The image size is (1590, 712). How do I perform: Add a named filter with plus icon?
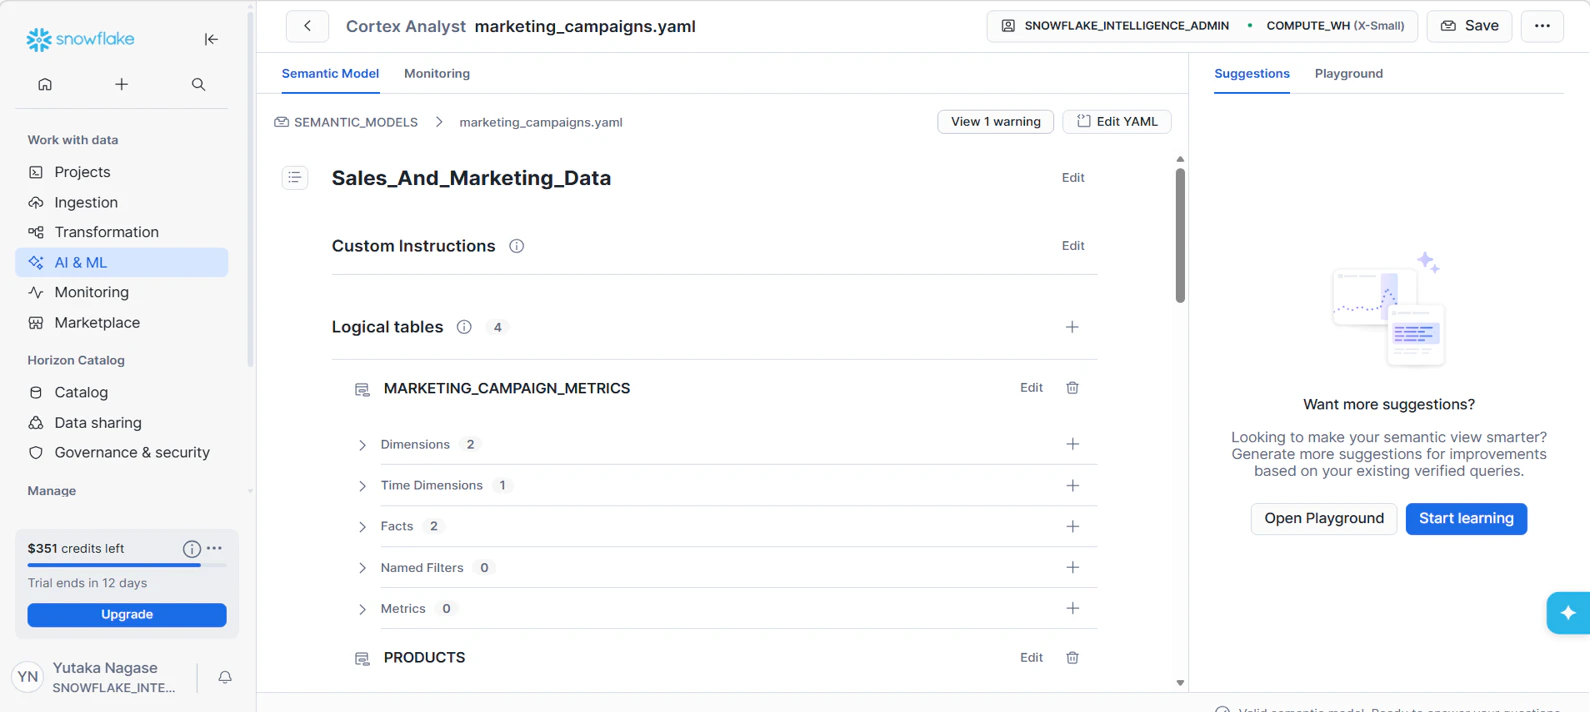[1072, 568]
